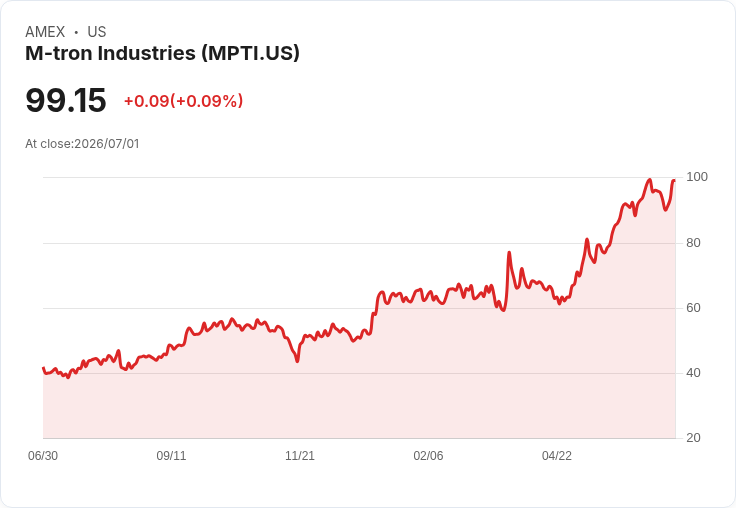The height and width of the screenshot is (508, 736).
Task: Click the AMEX exchange label
Action: (x=45, y=32)
